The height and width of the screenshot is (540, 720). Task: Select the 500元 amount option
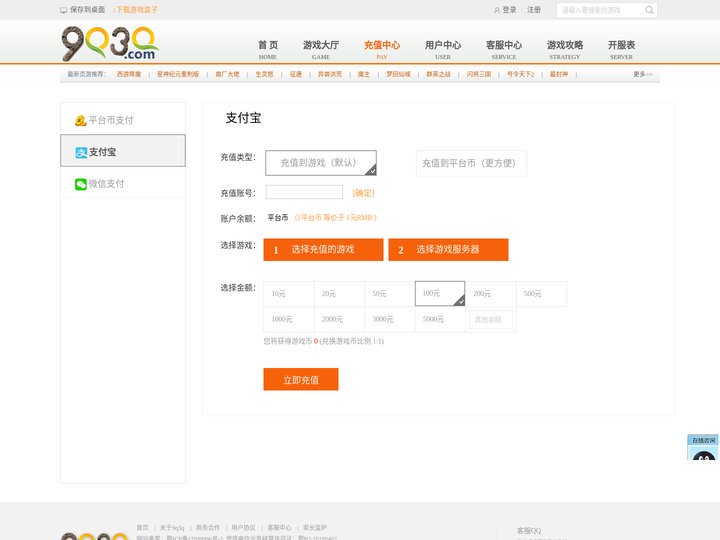[541, 293]
